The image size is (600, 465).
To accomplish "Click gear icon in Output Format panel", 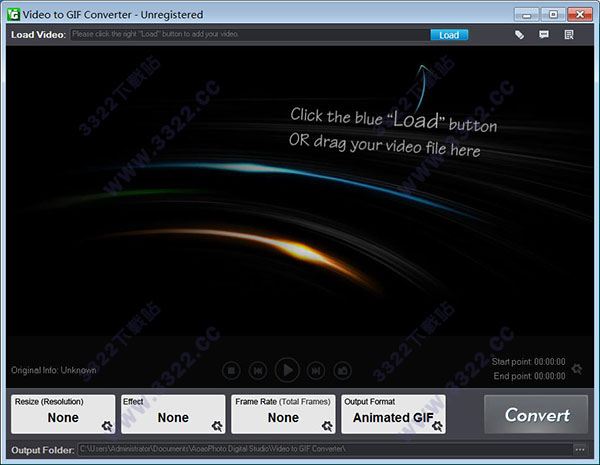I will [437, 426].
